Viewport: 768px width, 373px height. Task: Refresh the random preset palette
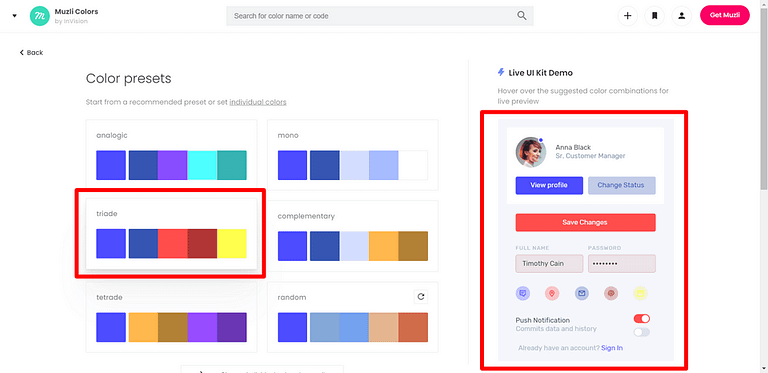(421, 297)
